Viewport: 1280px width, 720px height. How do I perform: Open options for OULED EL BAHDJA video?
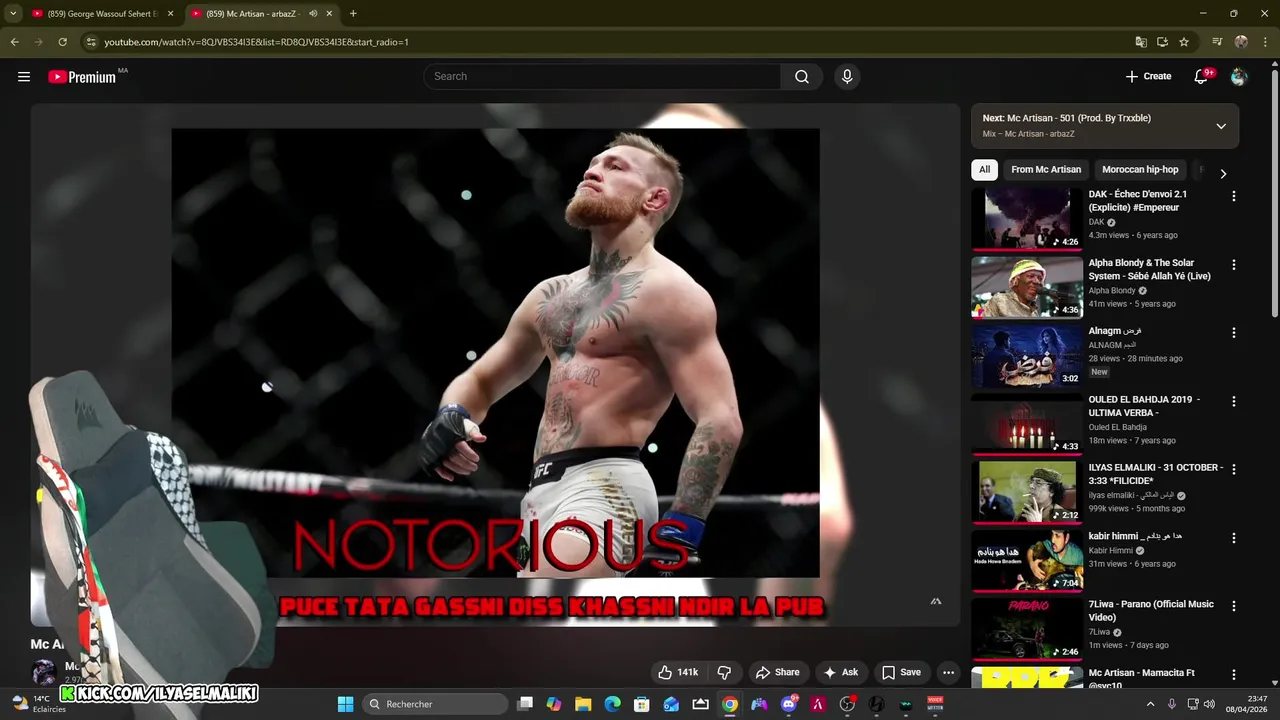[1233, 401]
